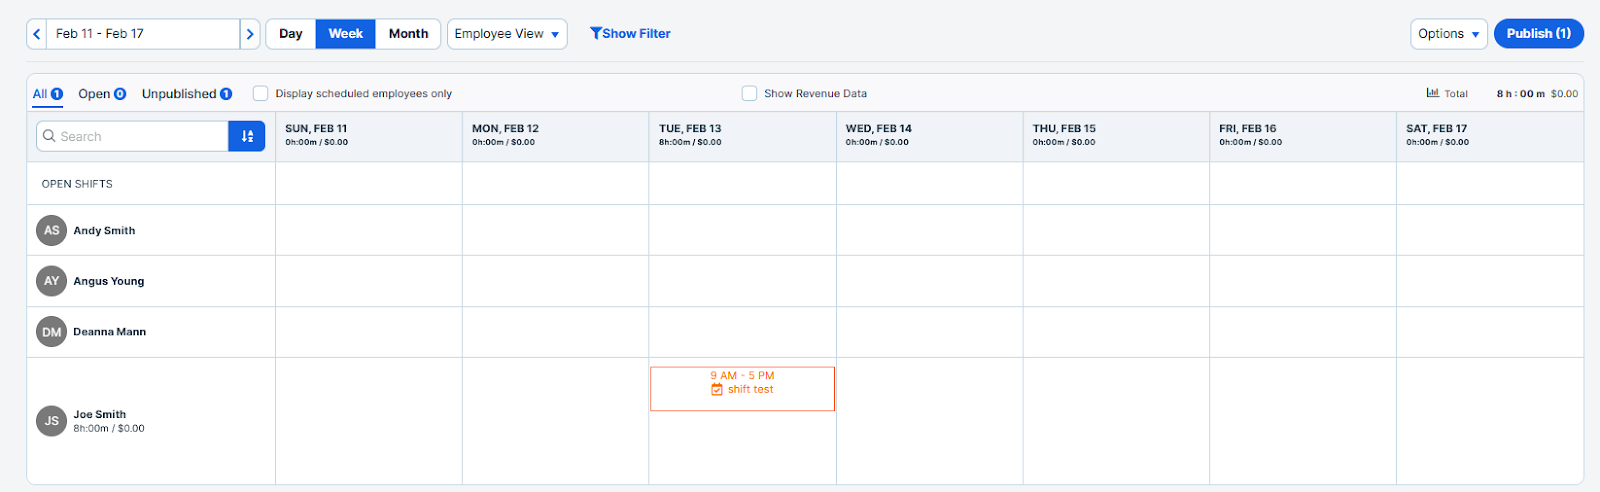Click the DM avatar for Deanna Mann

tap(52, 332)
